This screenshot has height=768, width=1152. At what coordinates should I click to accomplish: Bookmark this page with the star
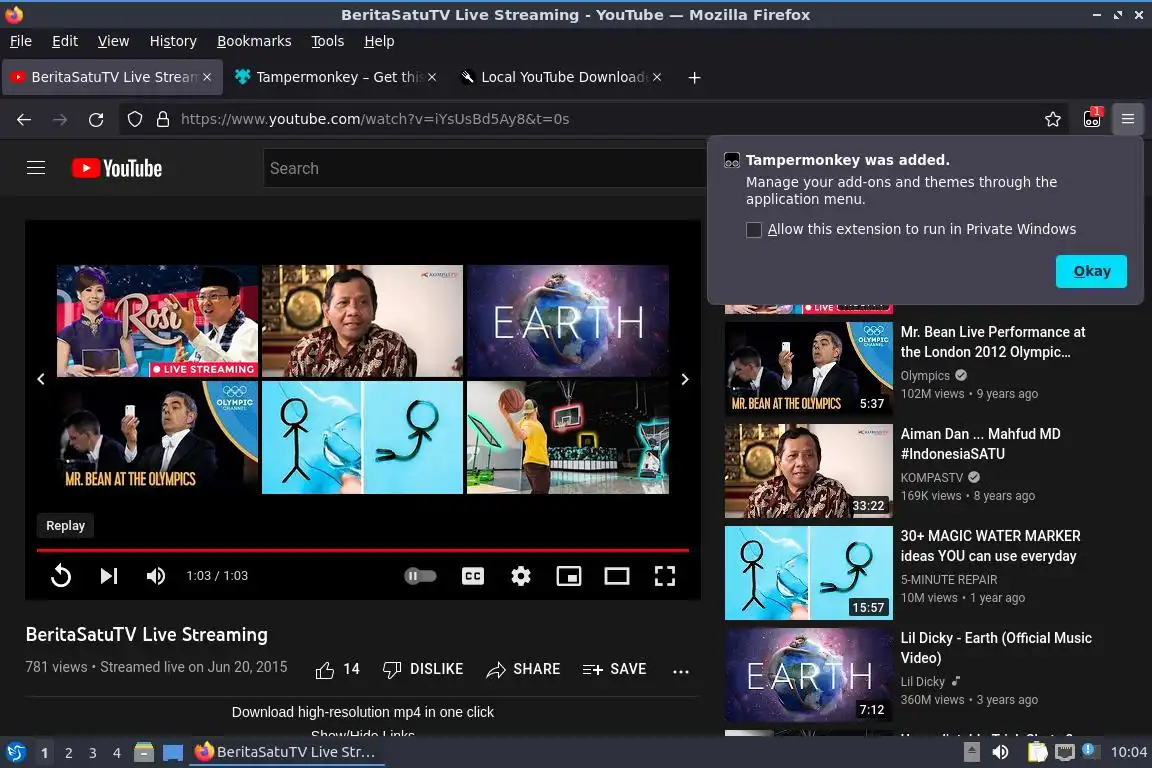[x=1053, y=119]
